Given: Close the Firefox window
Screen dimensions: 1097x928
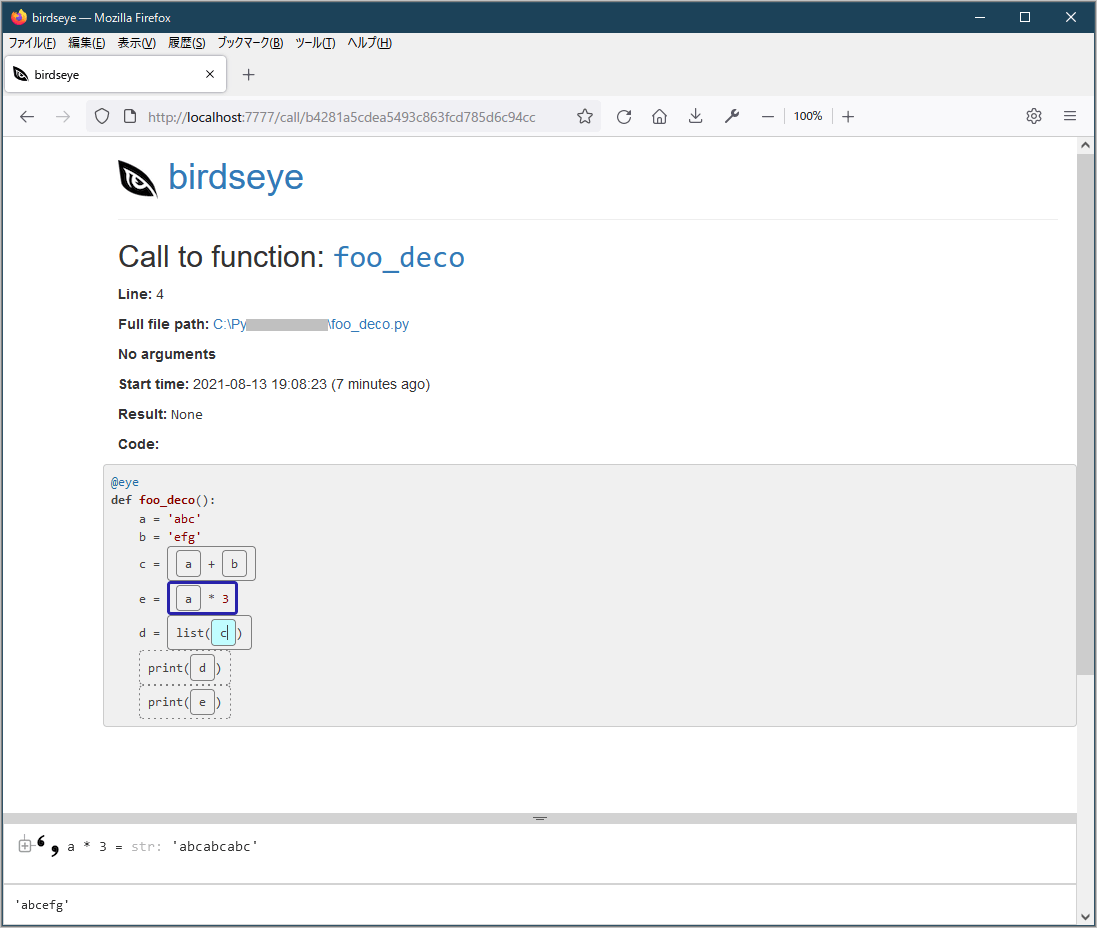Looking at the screenshot, I should (1070, 17).
